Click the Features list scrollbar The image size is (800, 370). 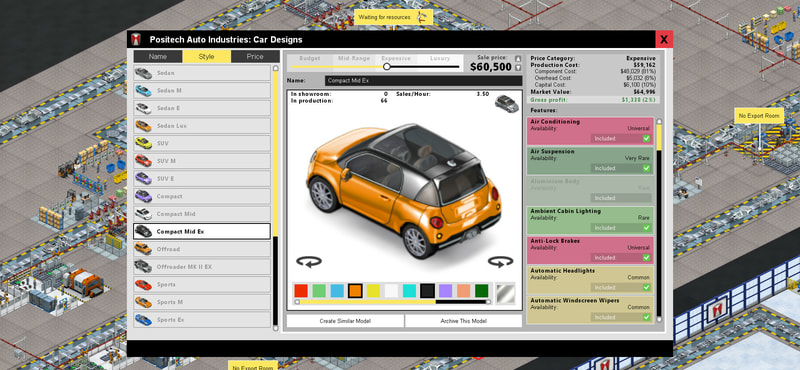659,221
